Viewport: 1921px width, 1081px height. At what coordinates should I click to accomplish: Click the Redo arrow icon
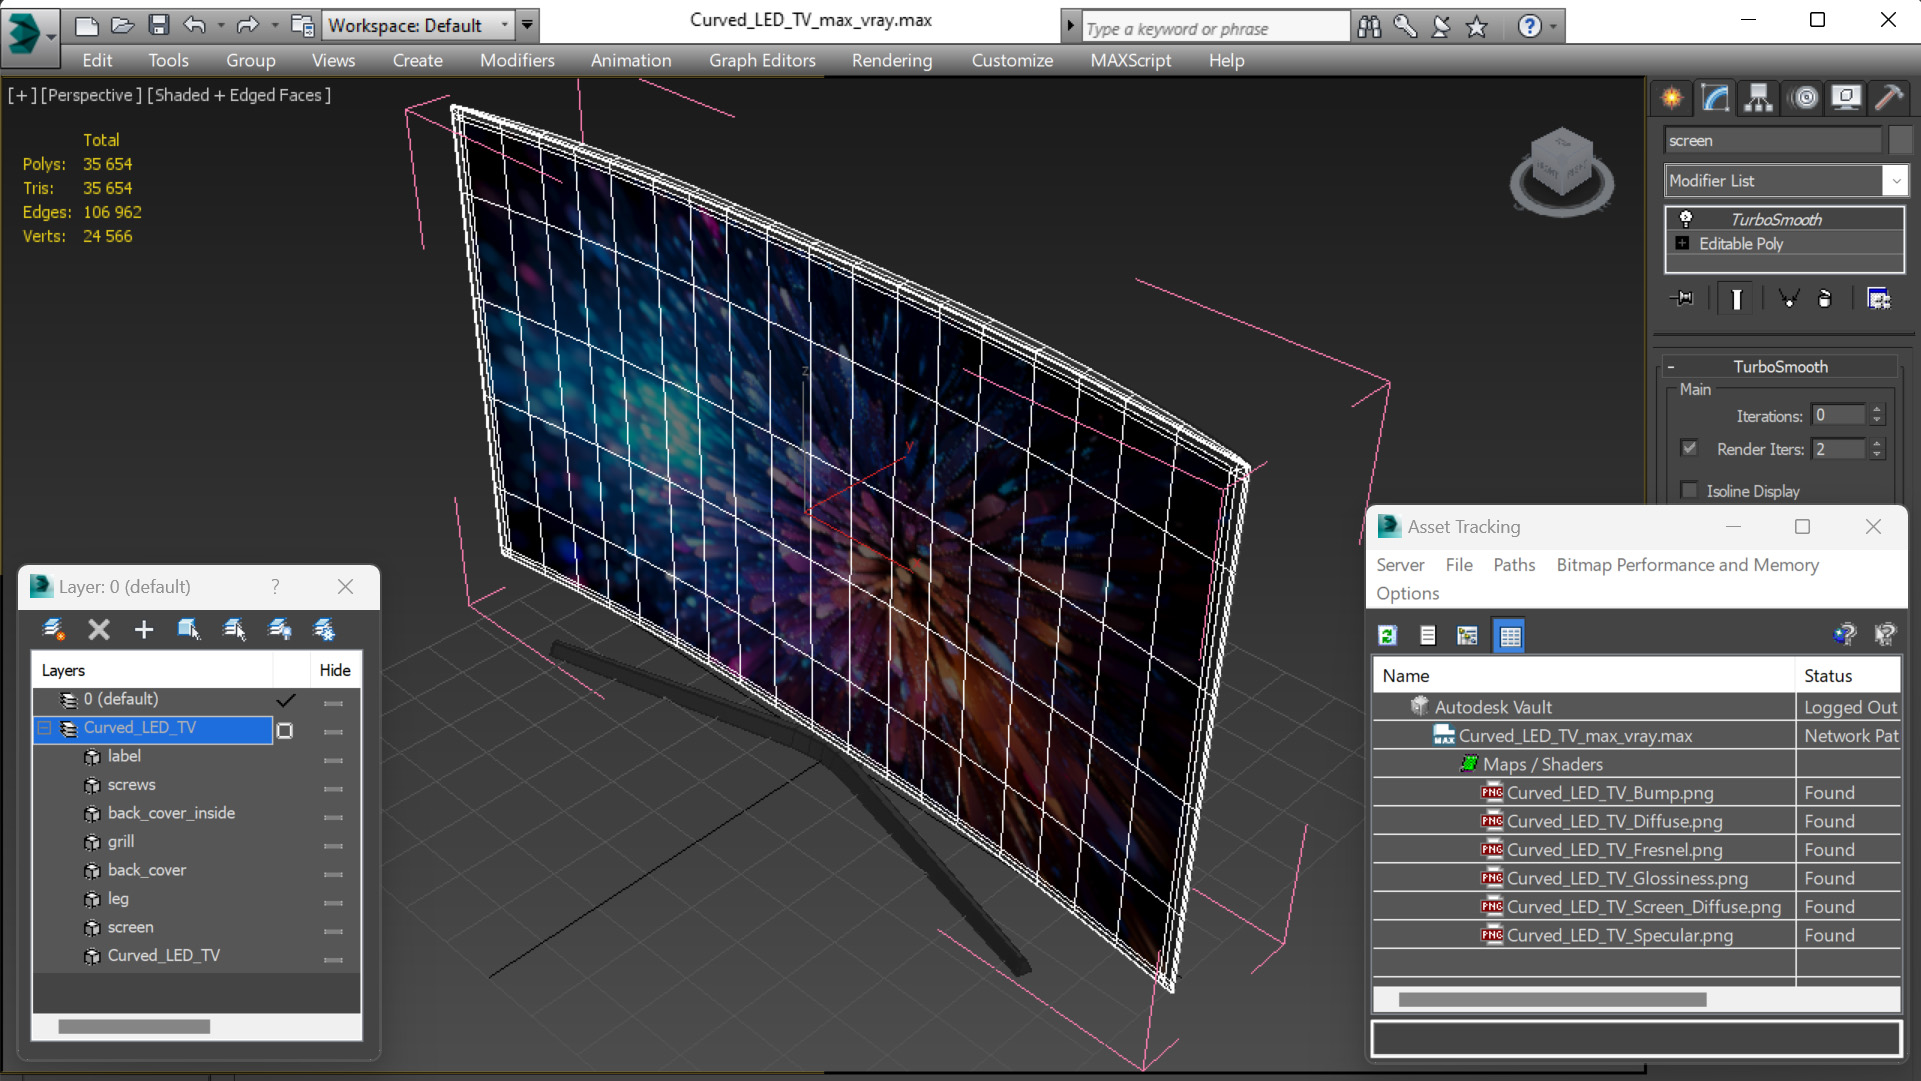coord(248,25)
